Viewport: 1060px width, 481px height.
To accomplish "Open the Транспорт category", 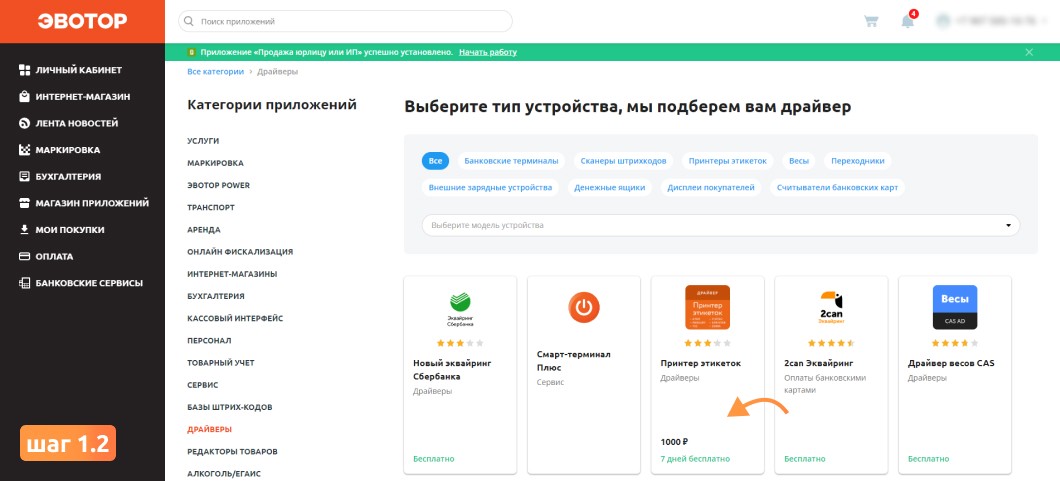I will 211,207.
